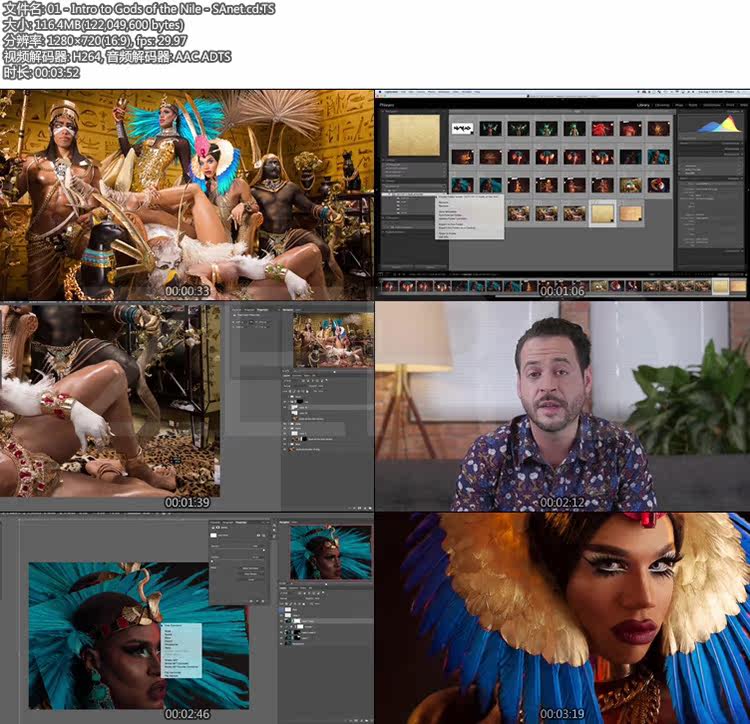
Task: Select the highlighted gold filmstrip thumbnail
Action: (720, 286)
